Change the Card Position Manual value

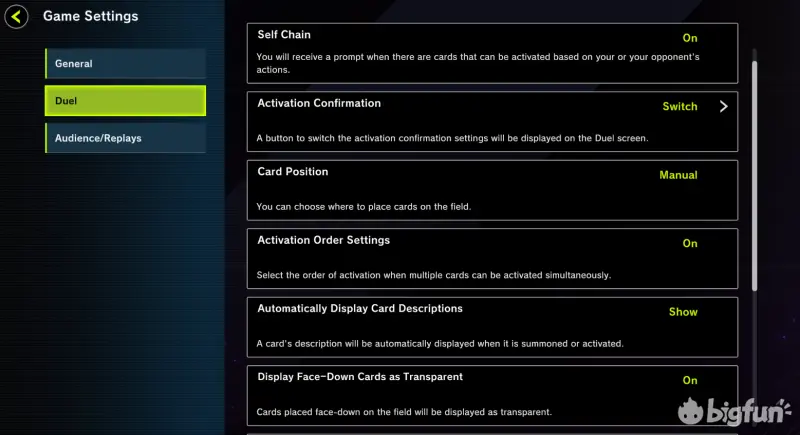pos(678,175)
